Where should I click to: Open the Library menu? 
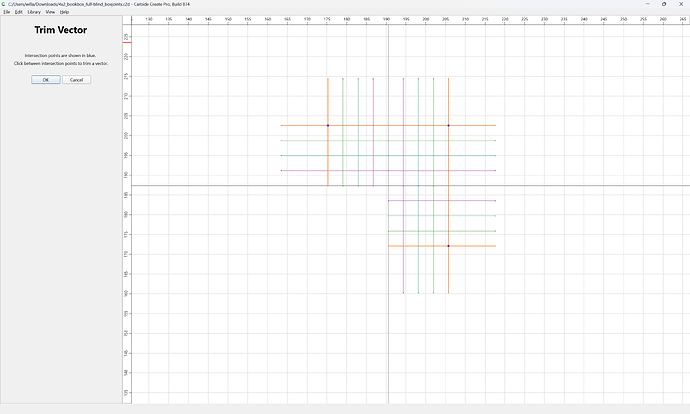[x=34, y=12]
